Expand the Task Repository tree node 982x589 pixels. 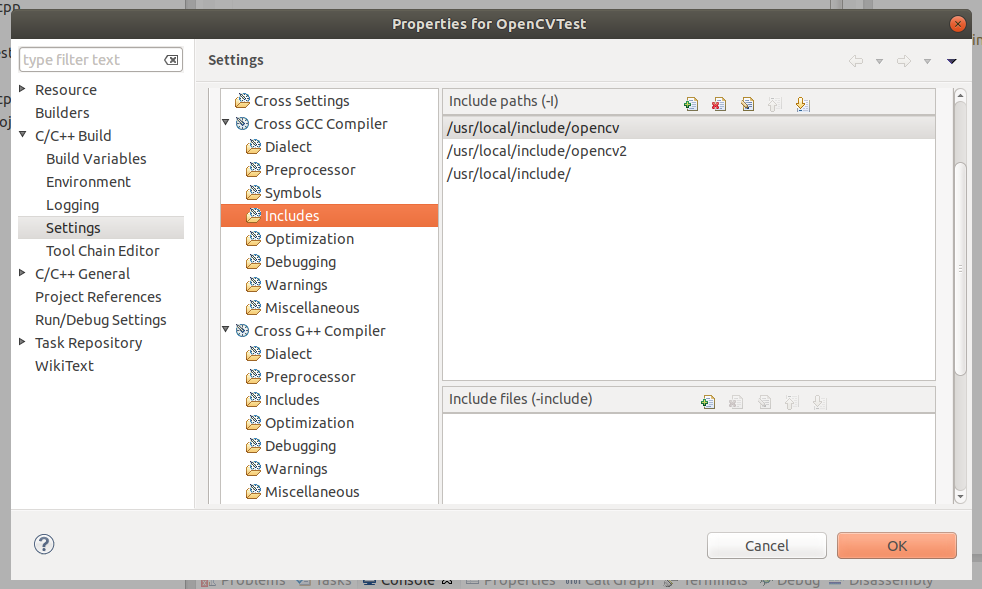23,341
